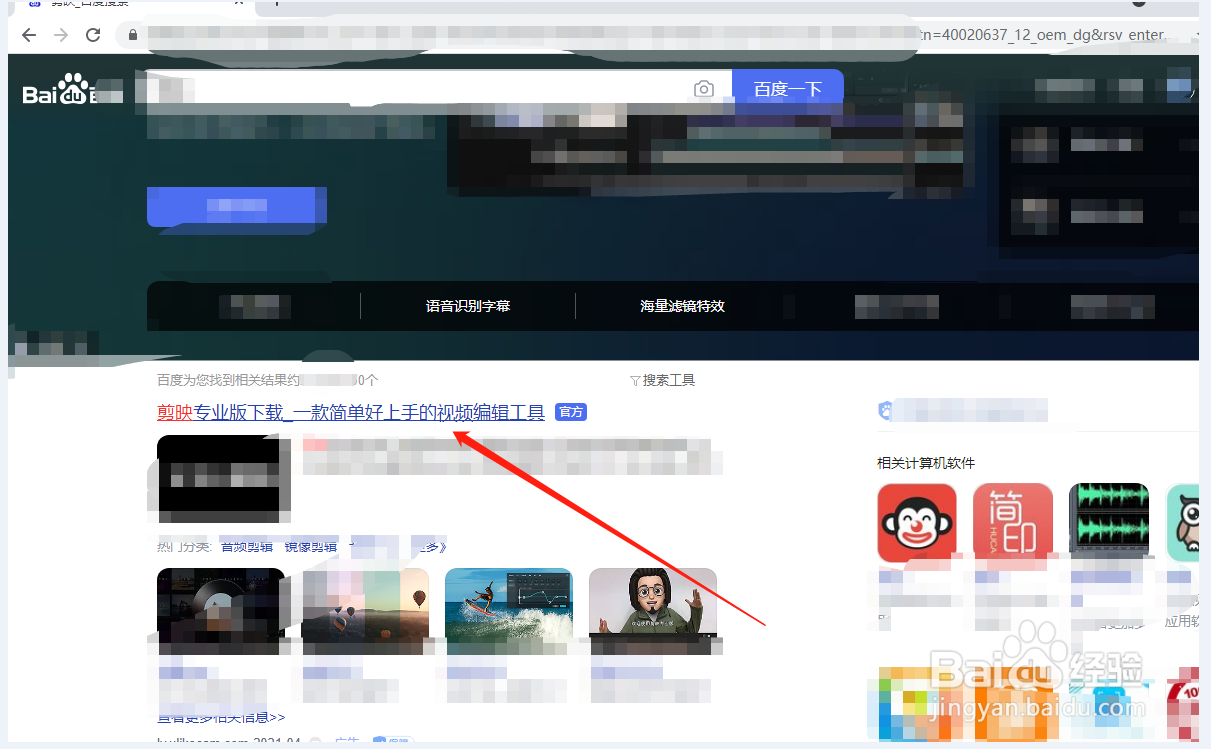Screen dimensions: 1211x749
Task: Click the 百度一下 search button
Action: (788, 89)
